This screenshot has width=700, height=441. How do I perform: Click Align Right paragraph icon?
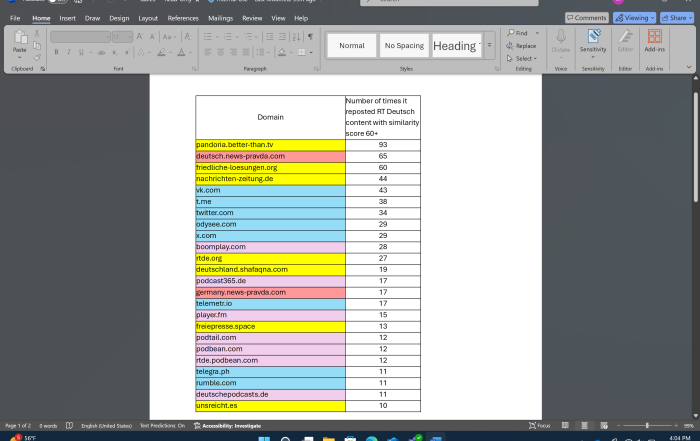tap(233, 52)
